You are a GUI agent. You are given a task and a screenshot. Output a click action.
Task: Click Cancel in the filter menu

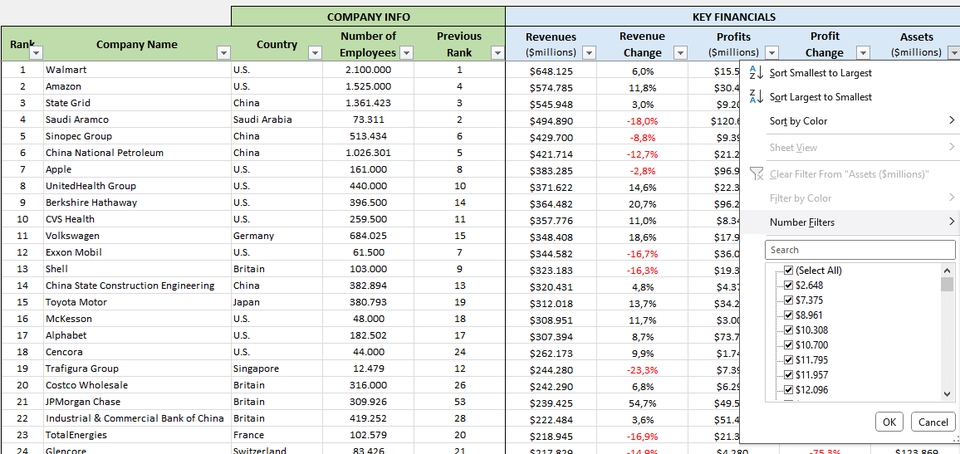pyautogui.click(x=933, y=422)
